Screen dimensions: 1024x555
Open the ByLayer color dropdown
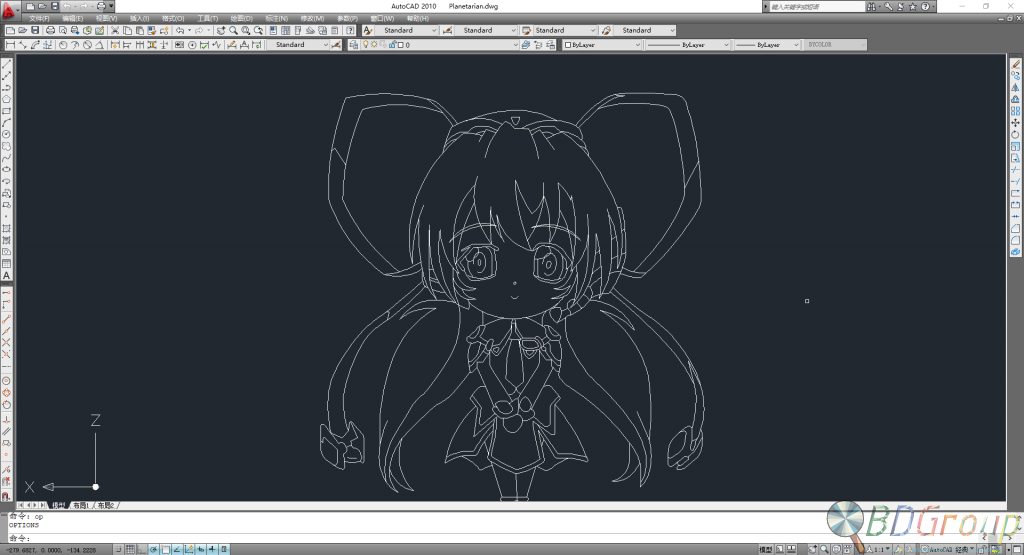603,44
